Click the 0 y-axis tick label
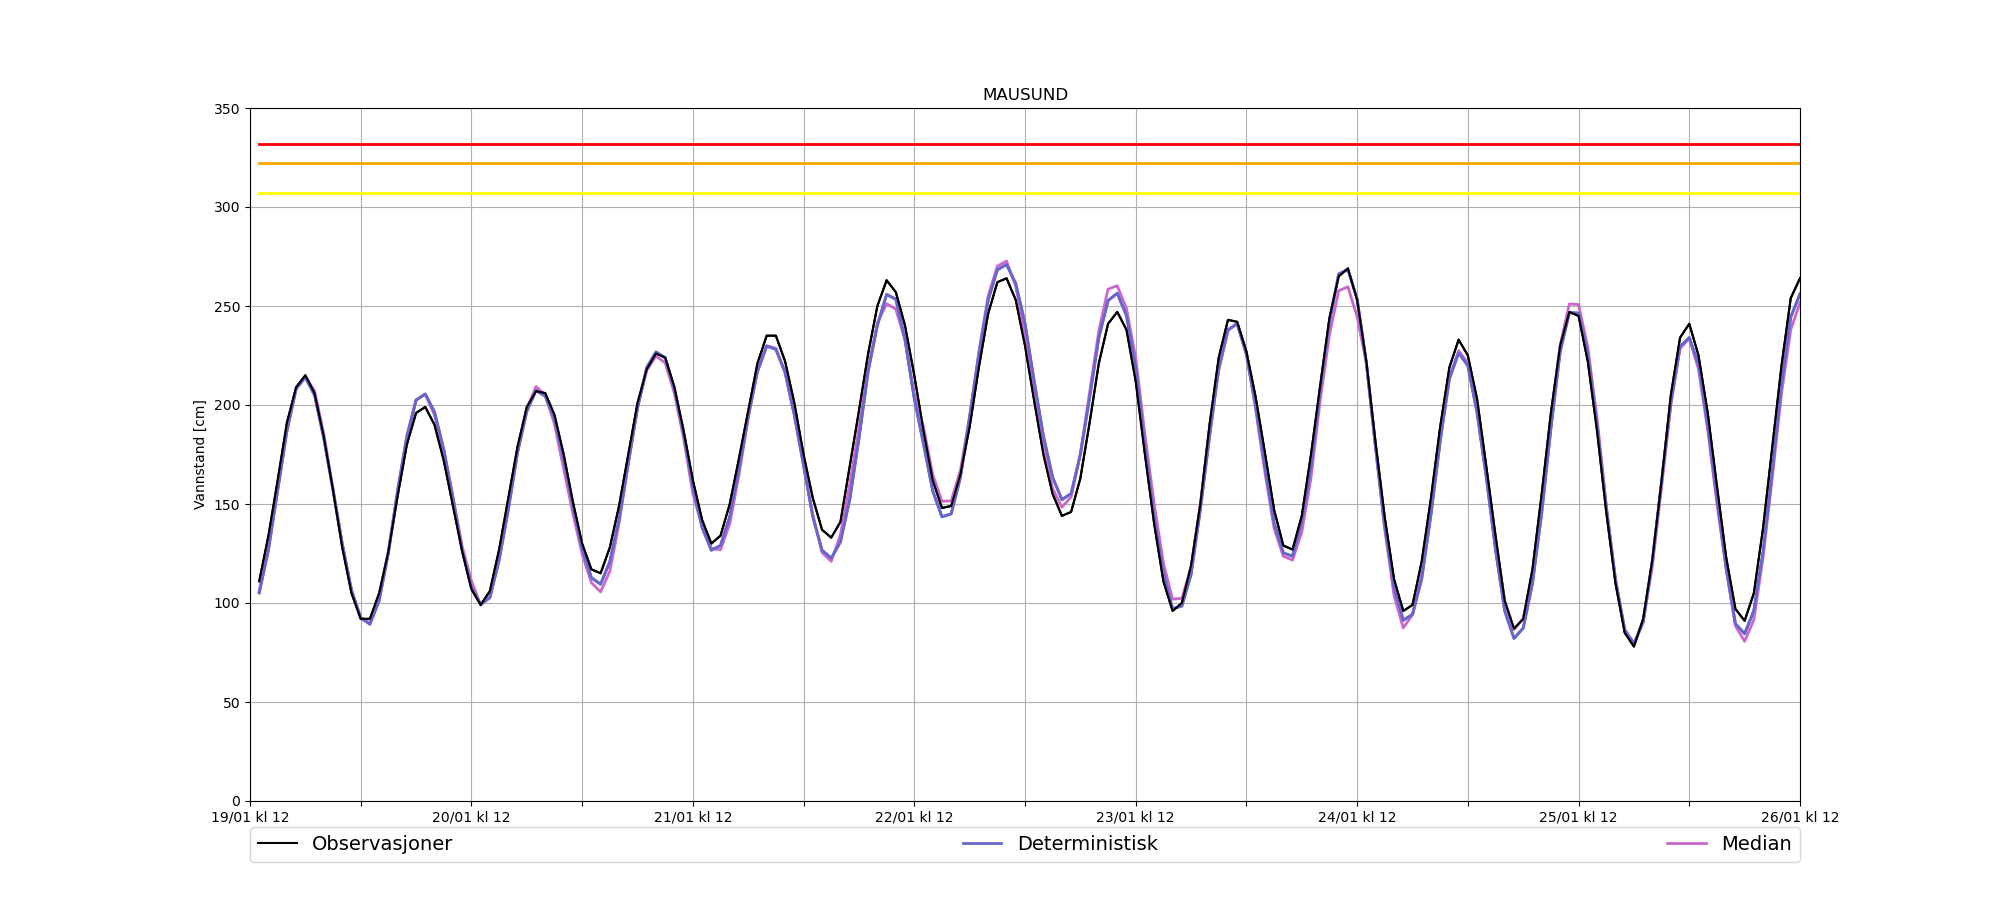Viewport: 2000px width, 900px height. click(x=236, y=802)
